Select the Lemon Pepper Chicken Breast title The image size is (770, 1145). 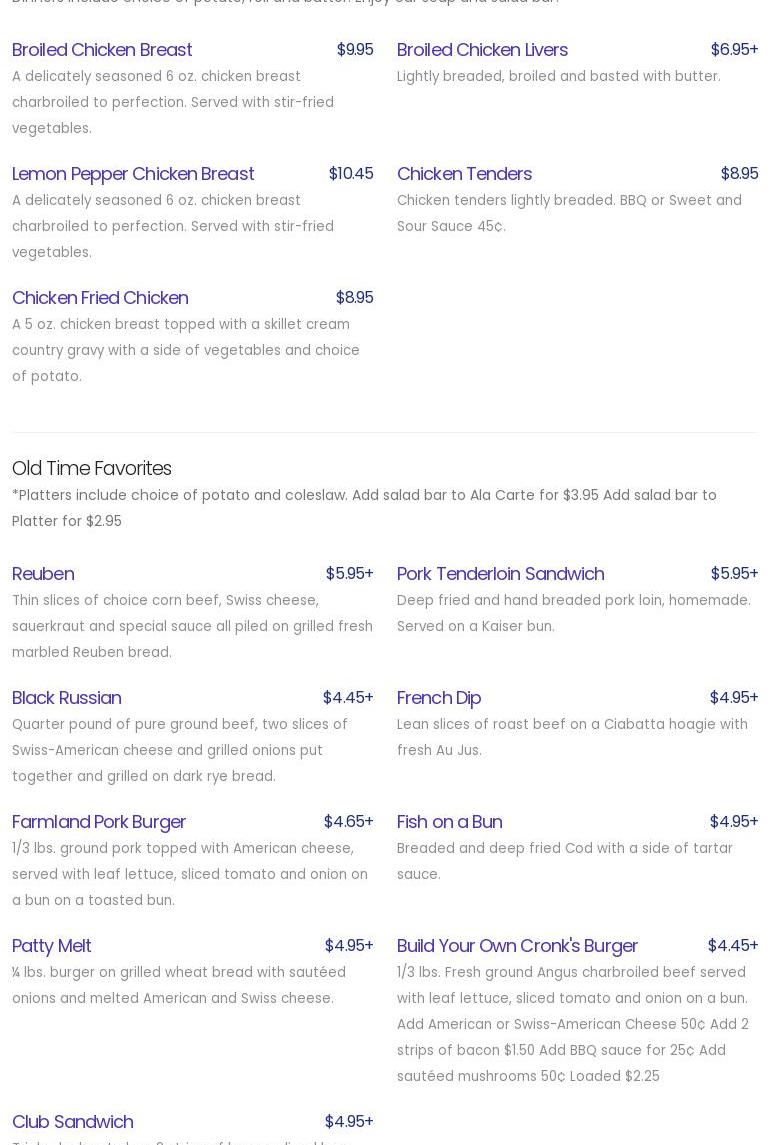pos(133,173)
